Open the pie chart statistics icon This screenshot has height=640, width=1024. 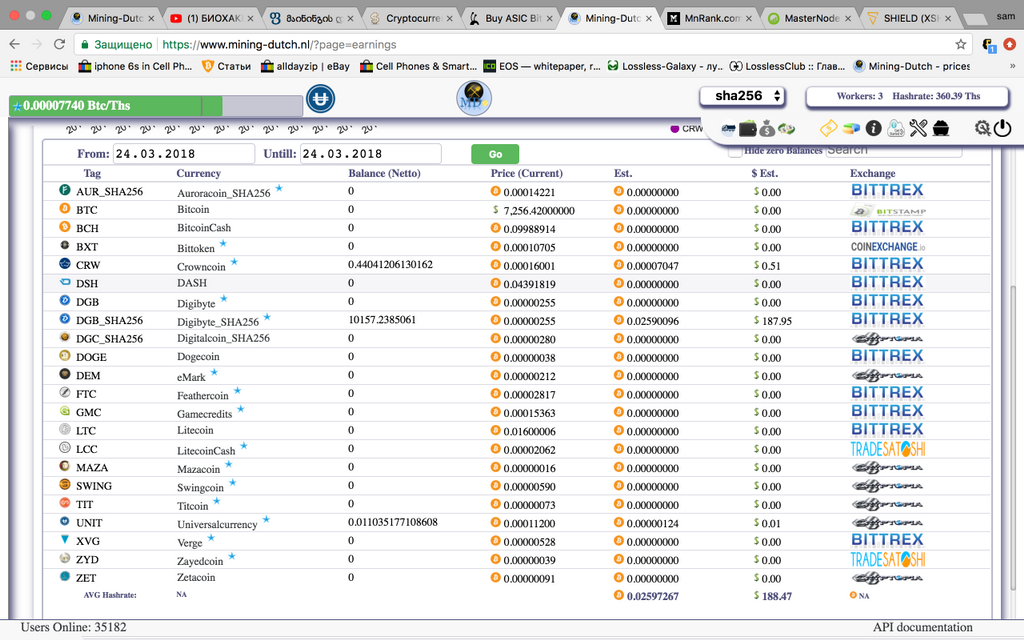pyautogui.click(x=851, y=128)
